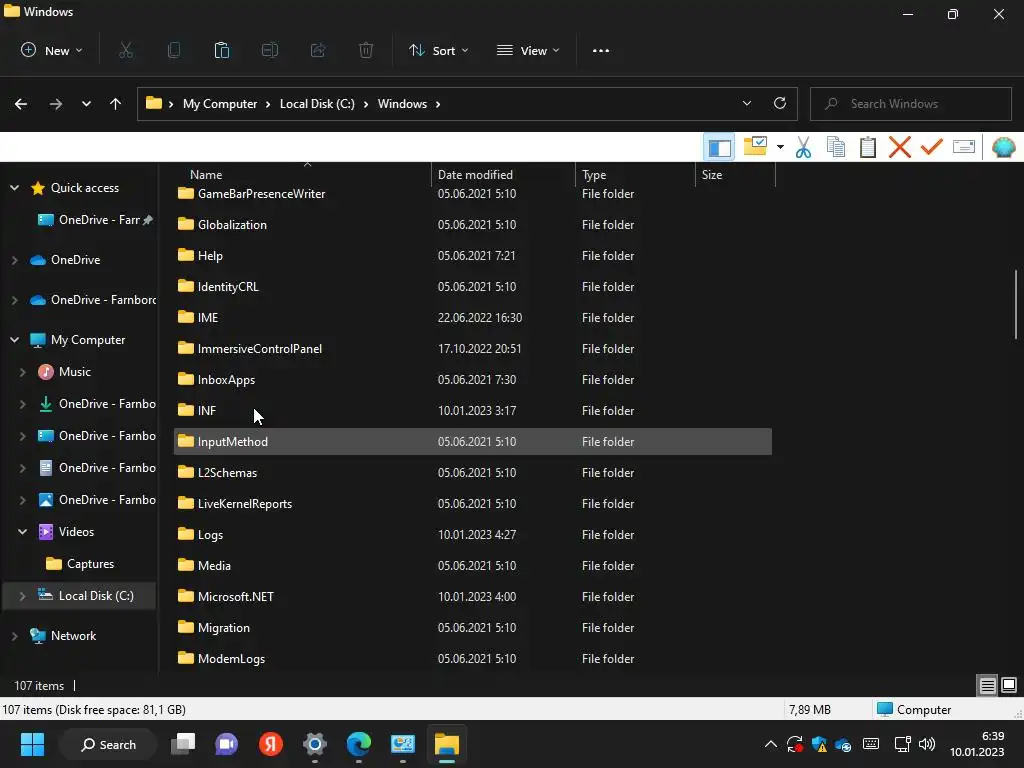This screenshot has width=1024, height=768.
Task: Click the red X Delete icon
Action: [900, 148]
